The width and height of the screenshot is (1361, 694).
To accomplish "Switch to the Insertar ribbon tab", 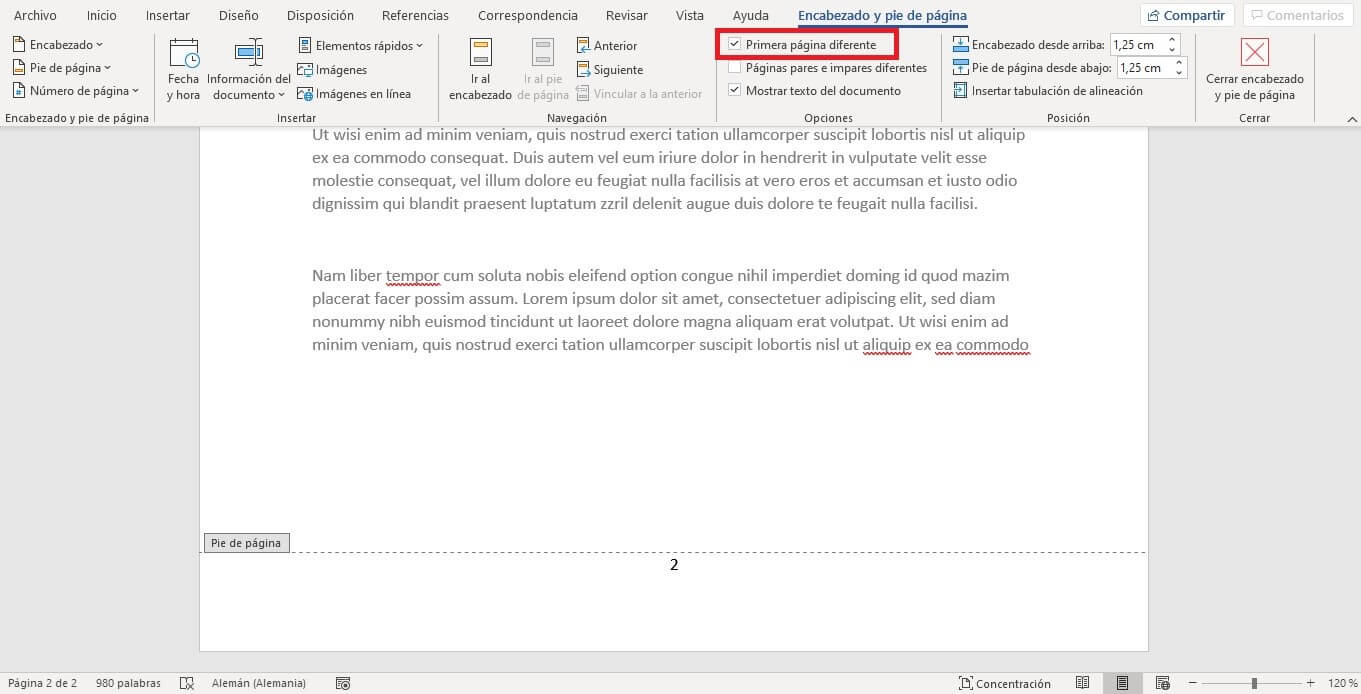I will tap(167, 15).
